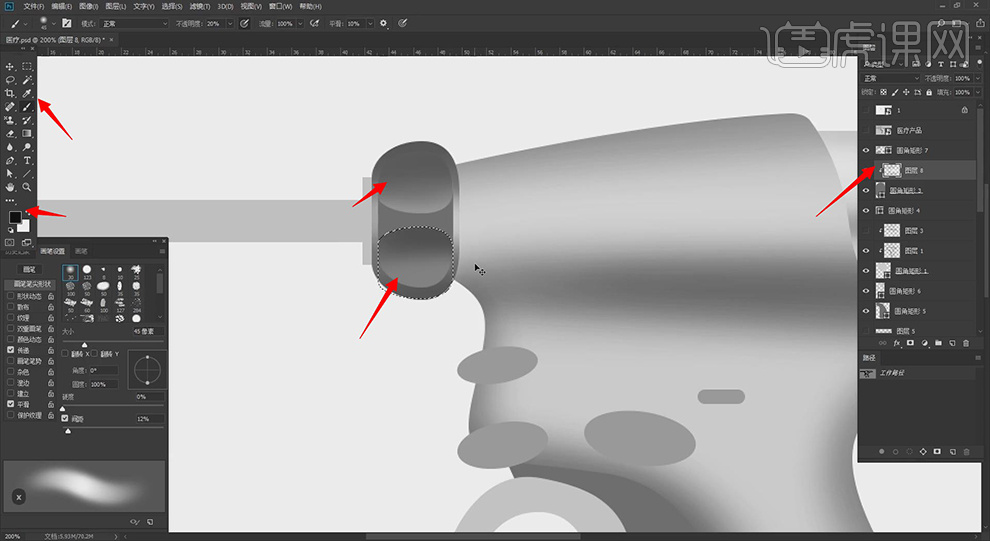
Task: Select the Gradient tool
Action: click(27, 134)
